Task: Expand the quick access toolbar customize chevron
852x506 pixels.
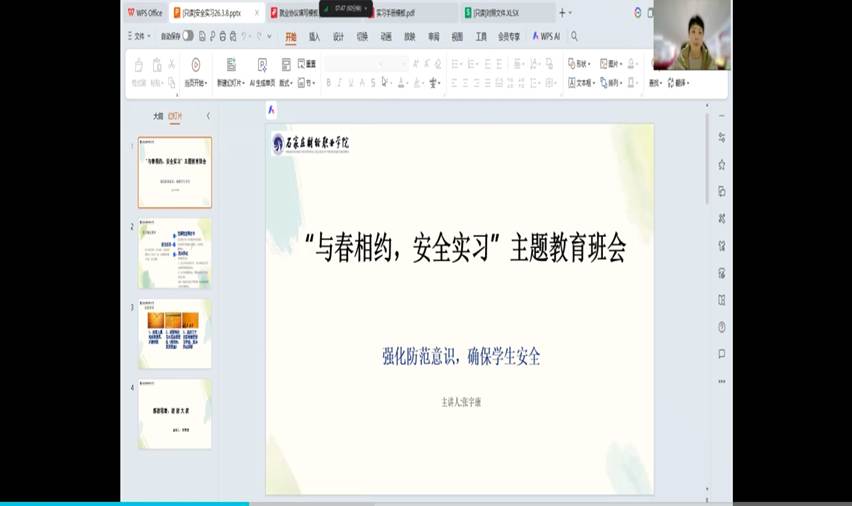Action: (x=270, y=36)
